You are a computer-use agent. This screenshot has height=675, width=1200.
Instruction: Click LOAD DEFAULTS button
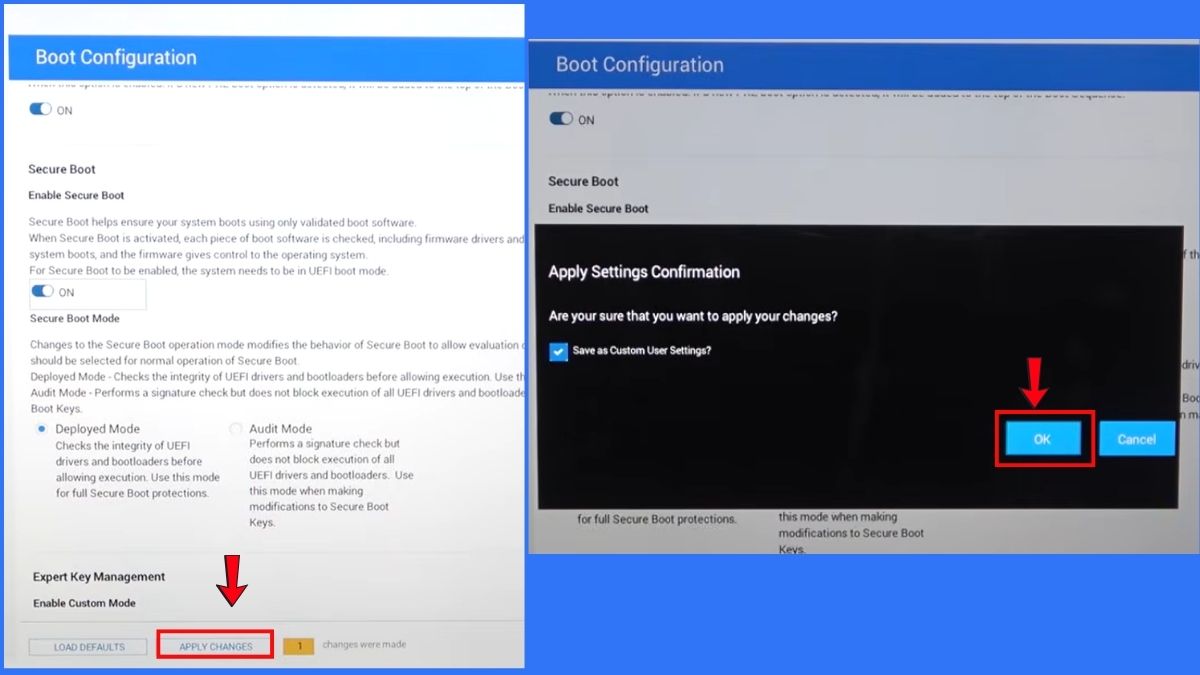(89, 647)
